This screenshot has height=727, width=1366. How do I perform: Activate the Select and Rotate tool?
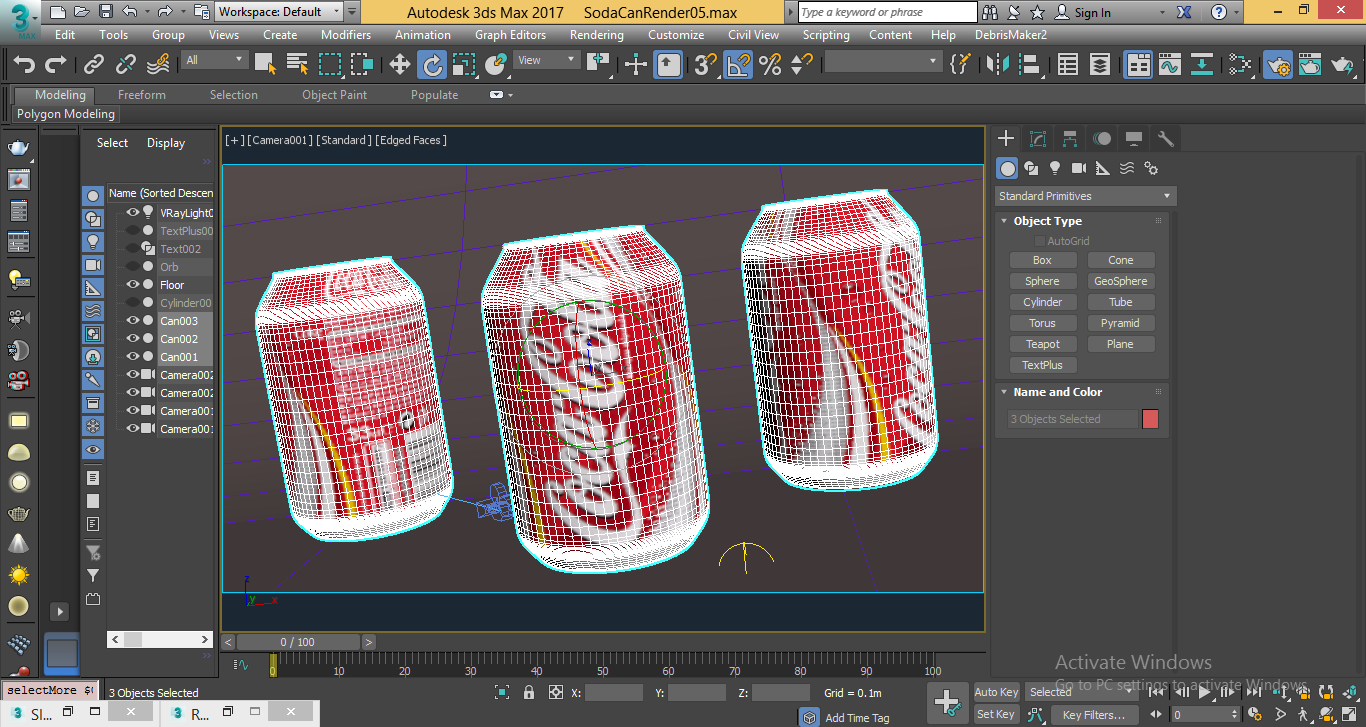(x=432, y=65)
